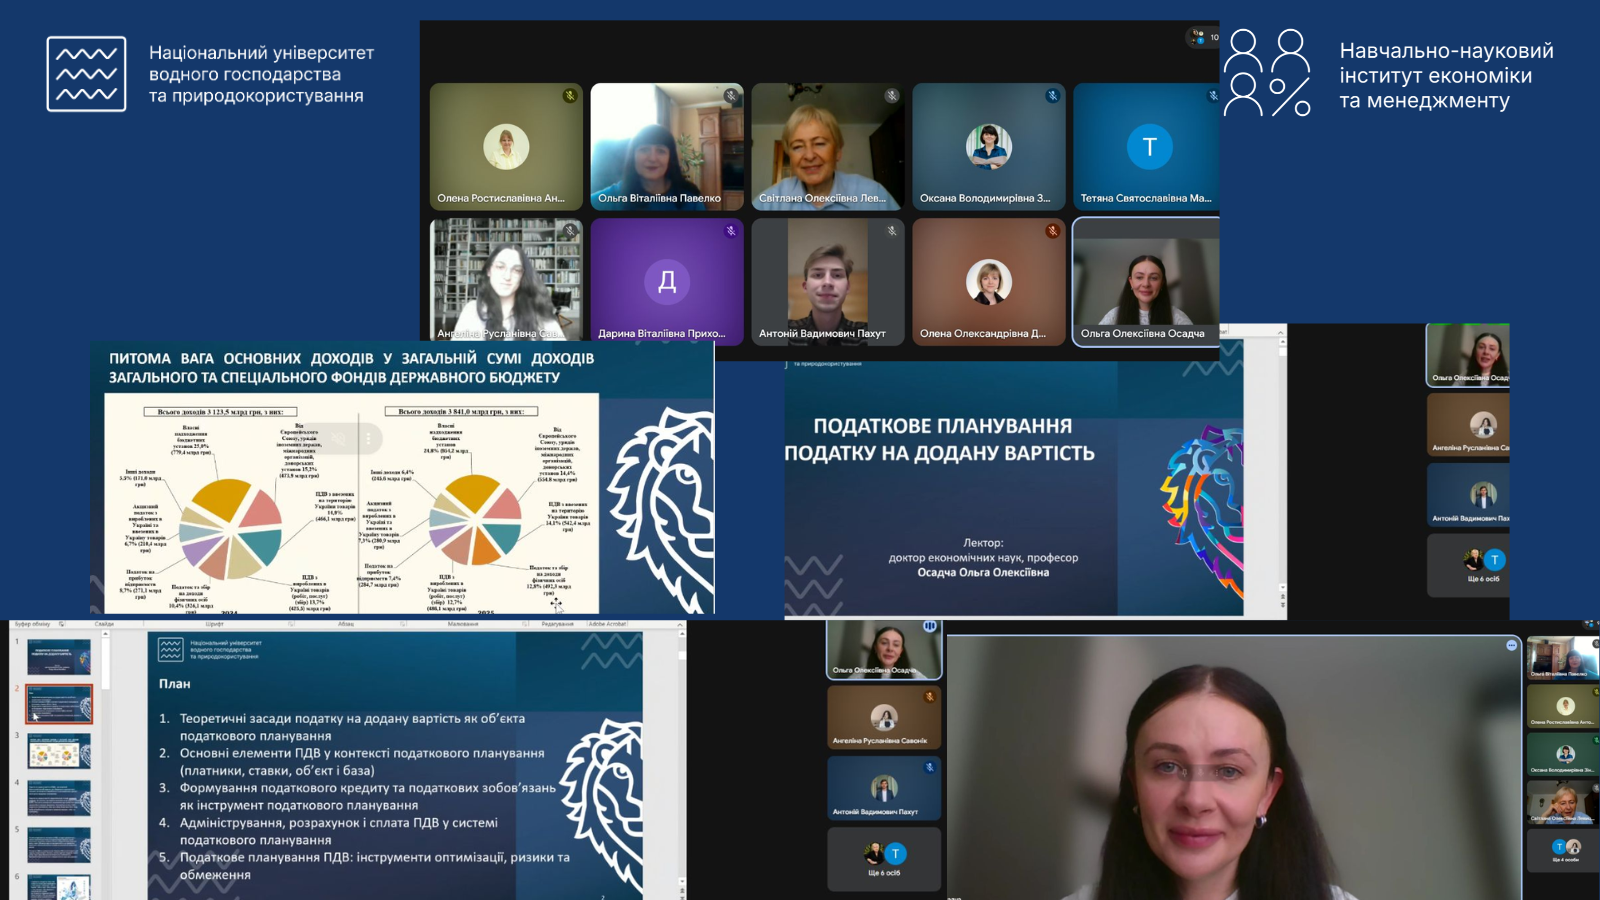Click the 'Ще 6 осіб' tile left of the large video
Viewport: 1600px width, 900px height.
(x=884, y=859)
